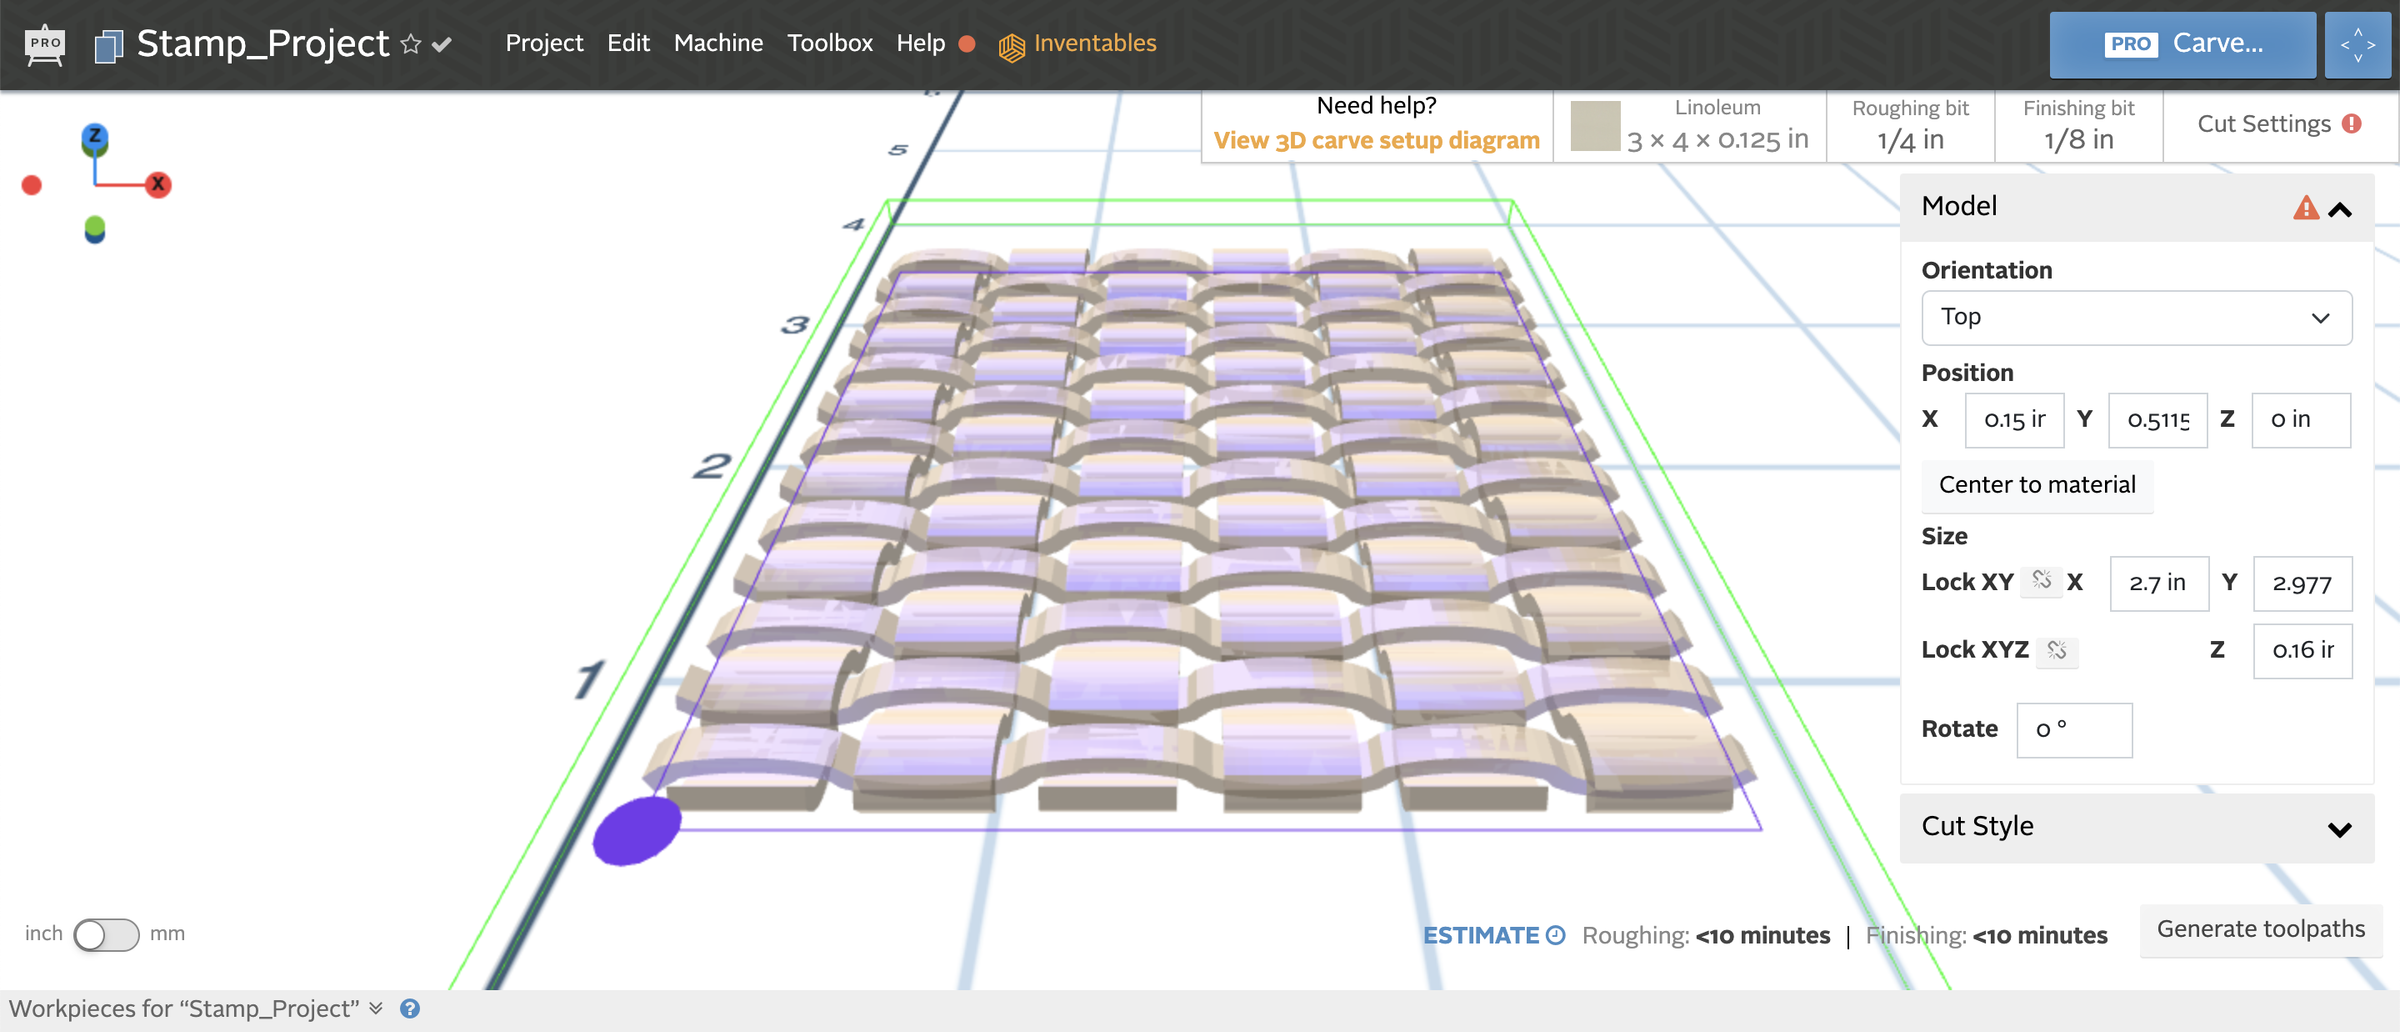
Task: Open the Machine menu
Action: [x=718, y=43]
